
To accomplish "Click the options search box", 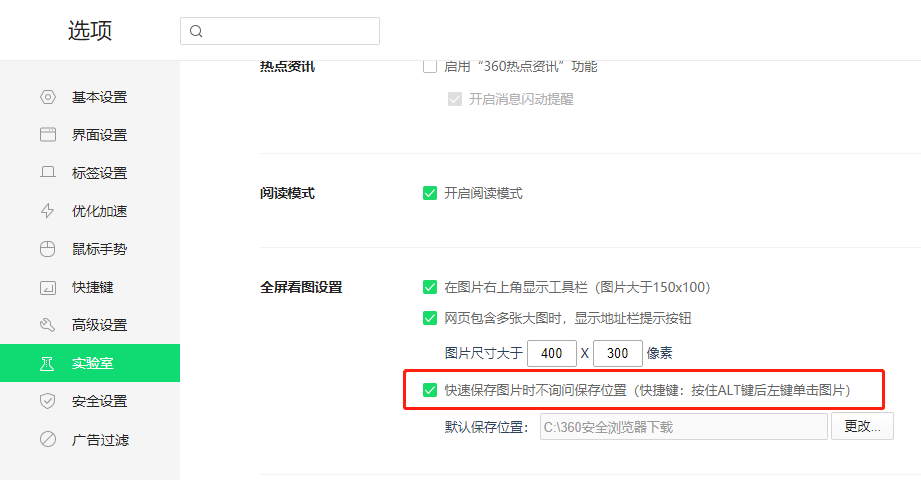I will [x=280, y=31].
